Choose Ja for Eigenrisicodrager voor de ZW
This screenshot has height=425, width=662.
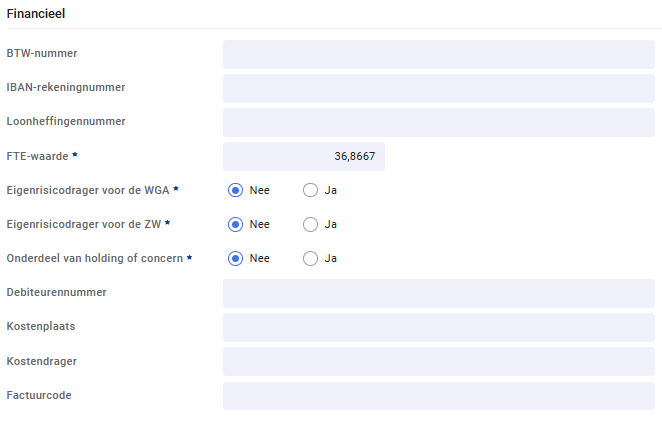click(x=310, y=225)
